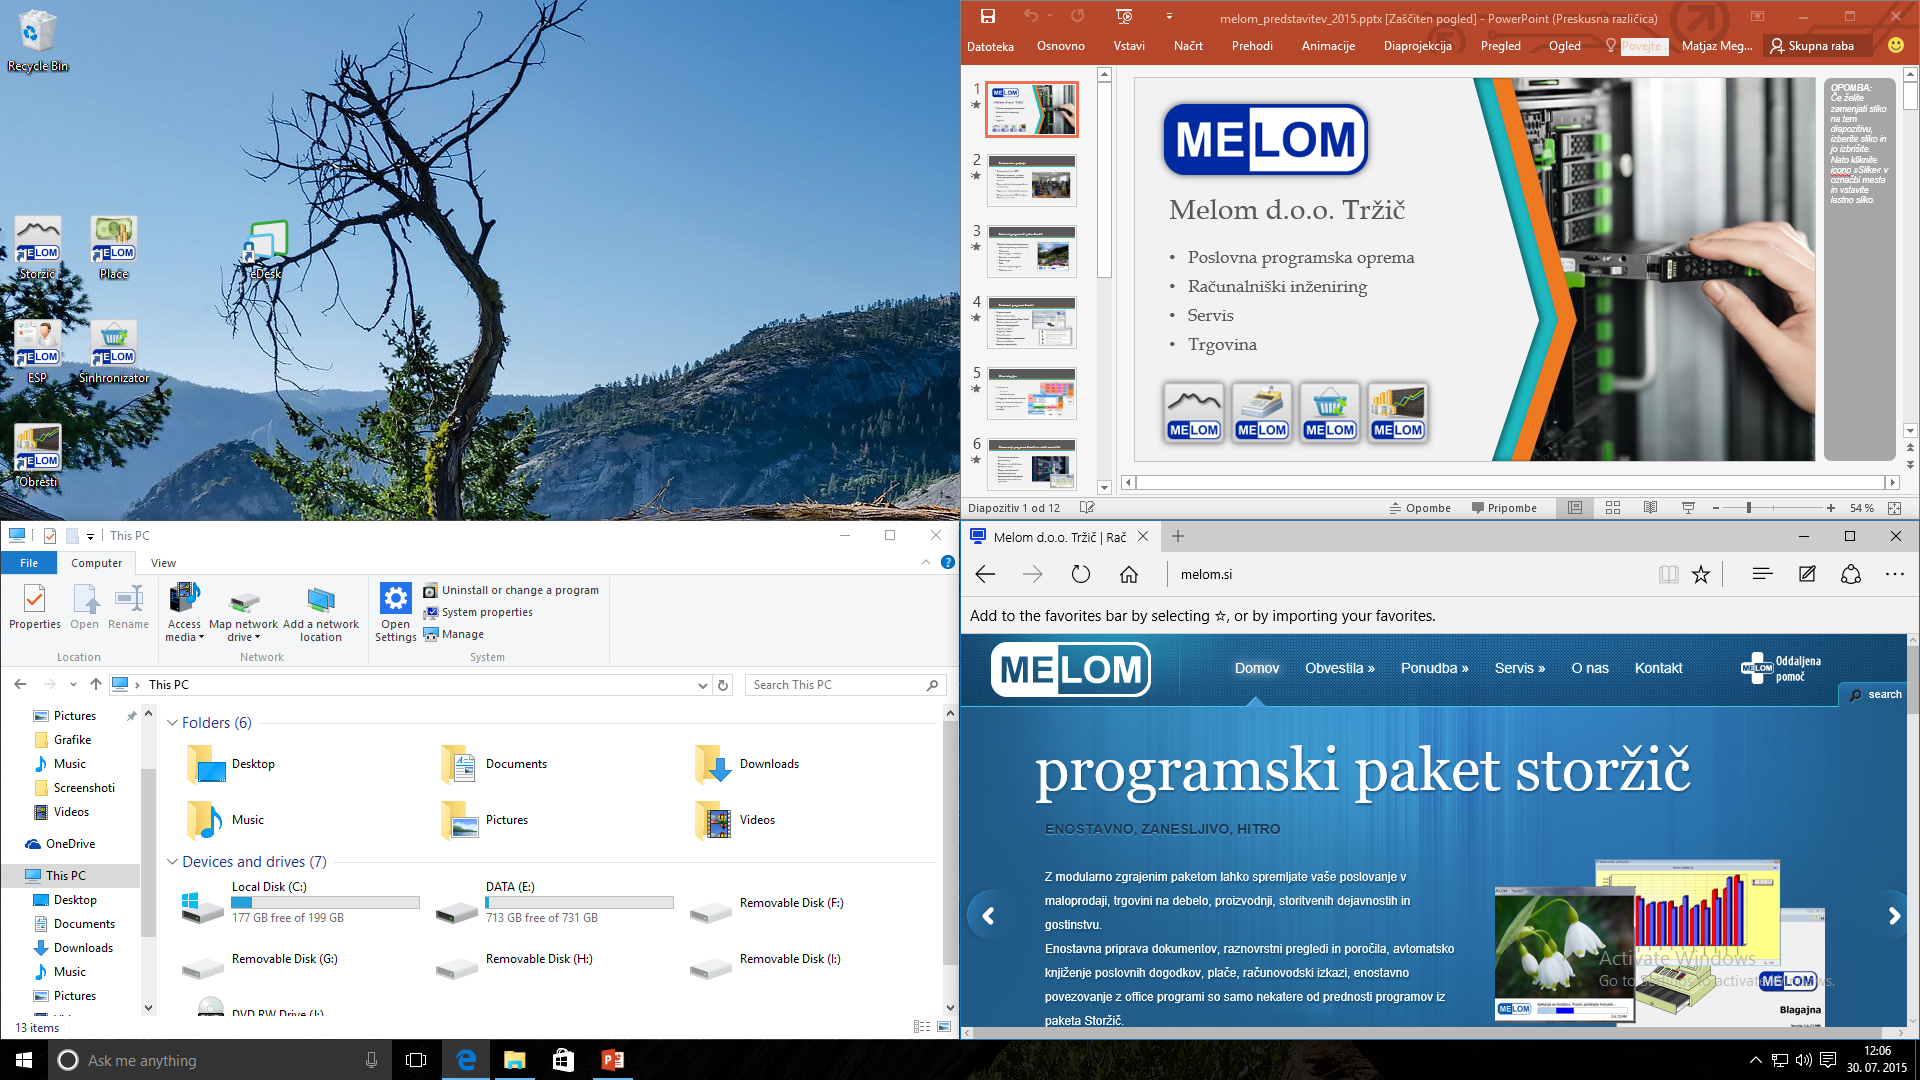Collapse the Folders (6) group

(x=172, y=723)
